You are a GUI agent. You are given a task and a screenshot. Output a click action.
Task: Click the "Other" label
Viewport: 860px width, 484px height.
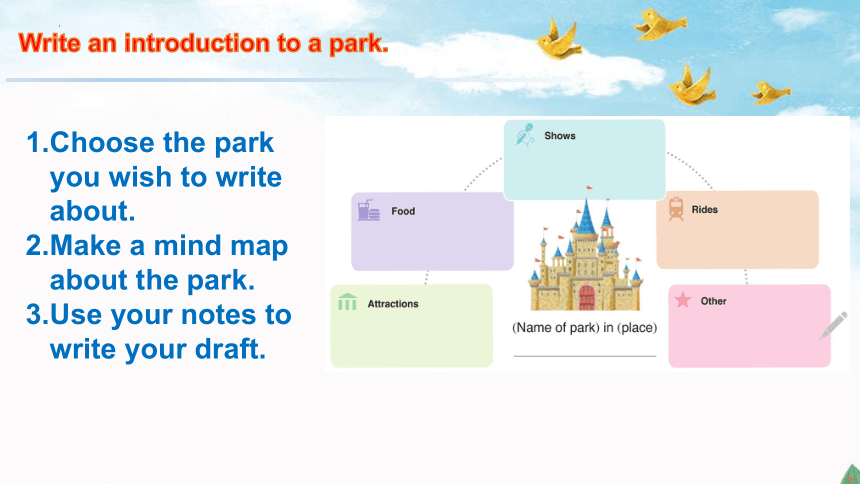(x=713, y=301)
